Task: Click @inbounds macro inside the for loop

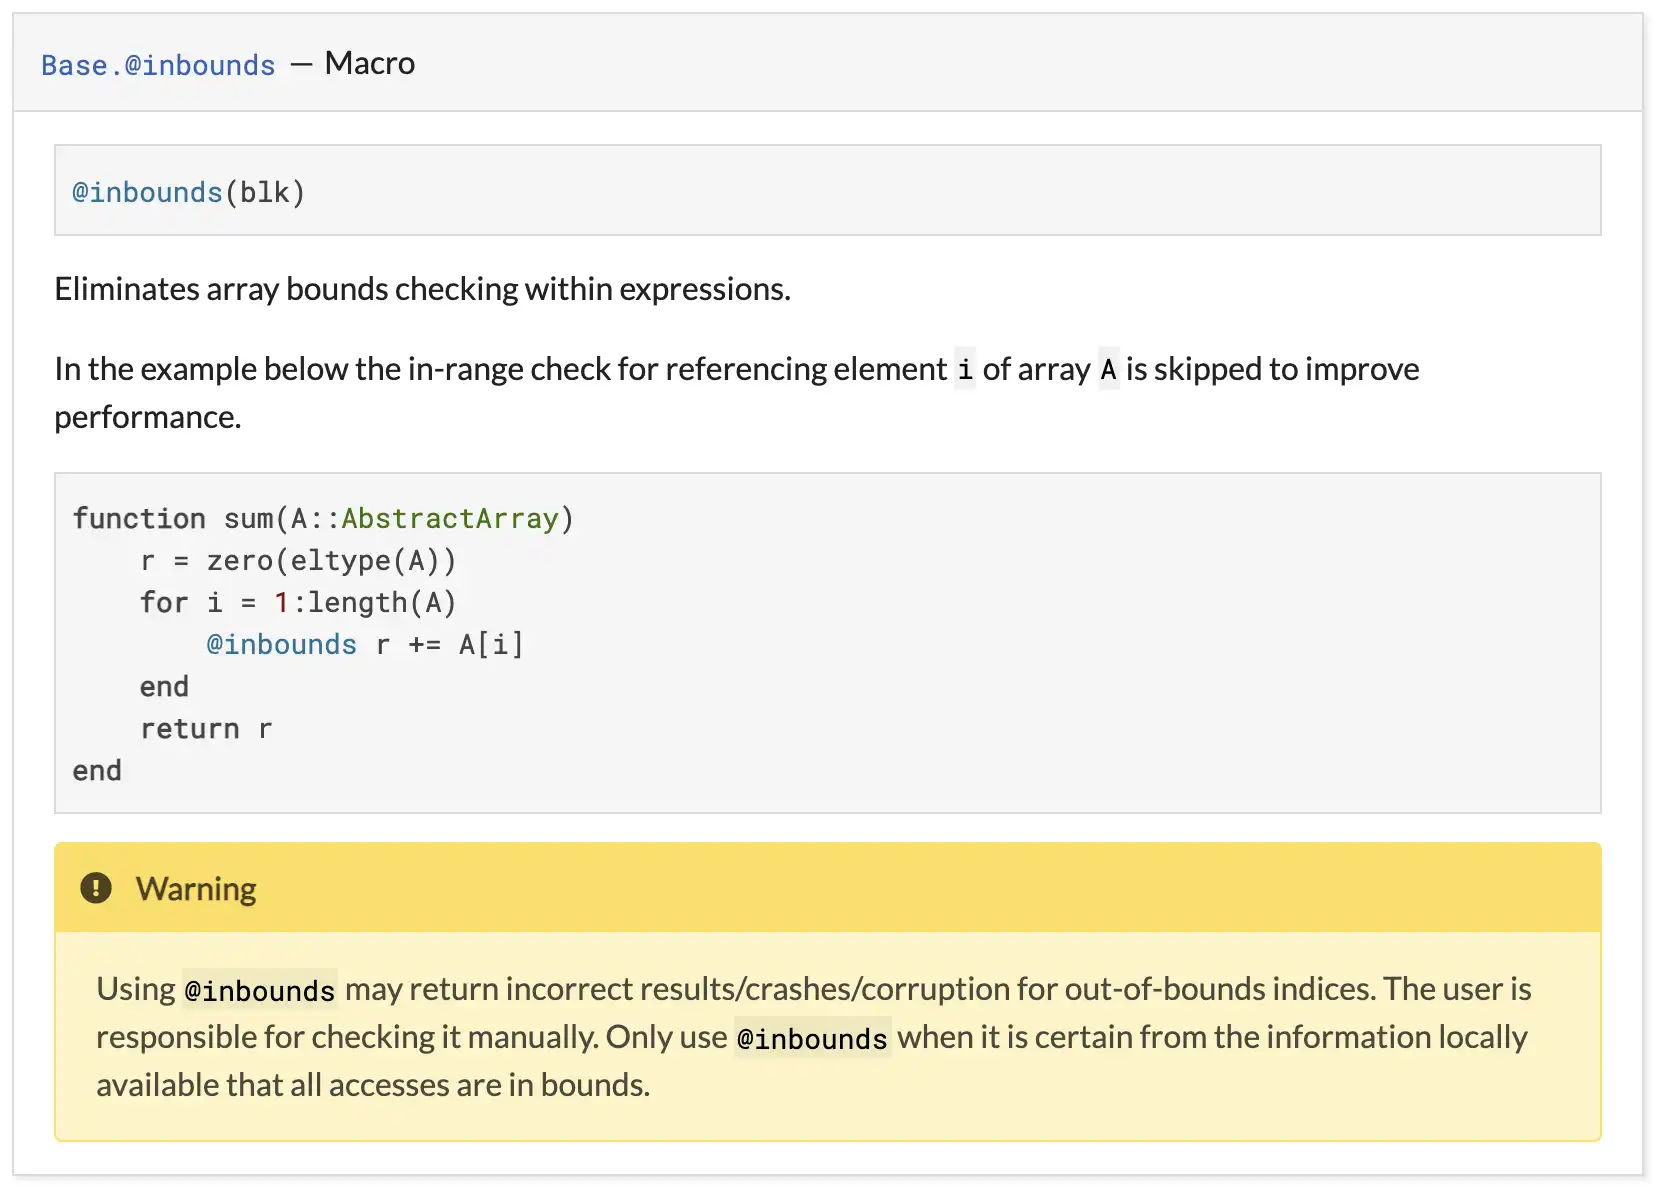Action: 281,644
